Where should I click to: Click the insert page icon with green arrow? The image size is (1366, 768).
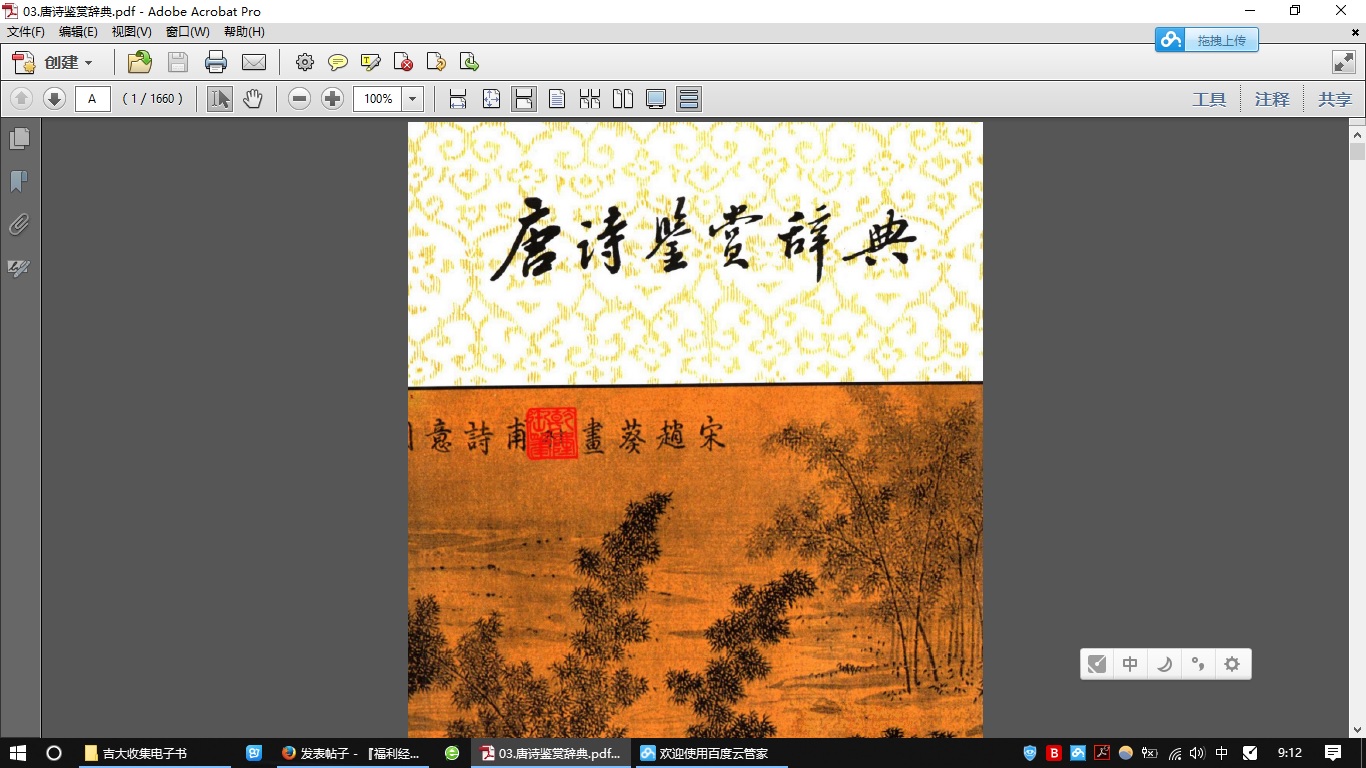click(x=469, y=62)
